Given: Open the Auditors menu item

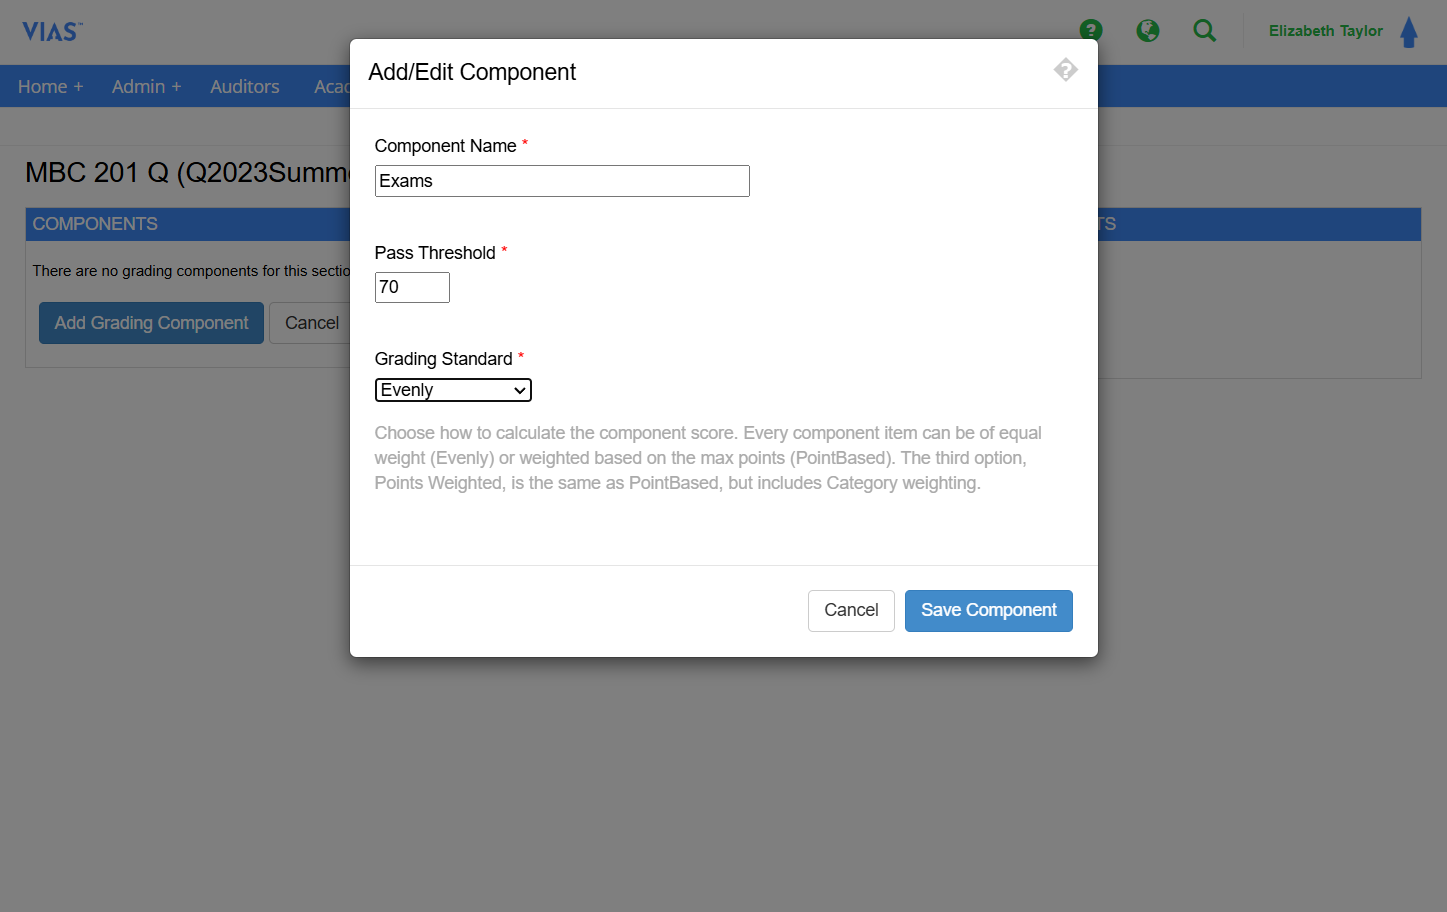Looking at the screenshot, I should coord(244,87).
